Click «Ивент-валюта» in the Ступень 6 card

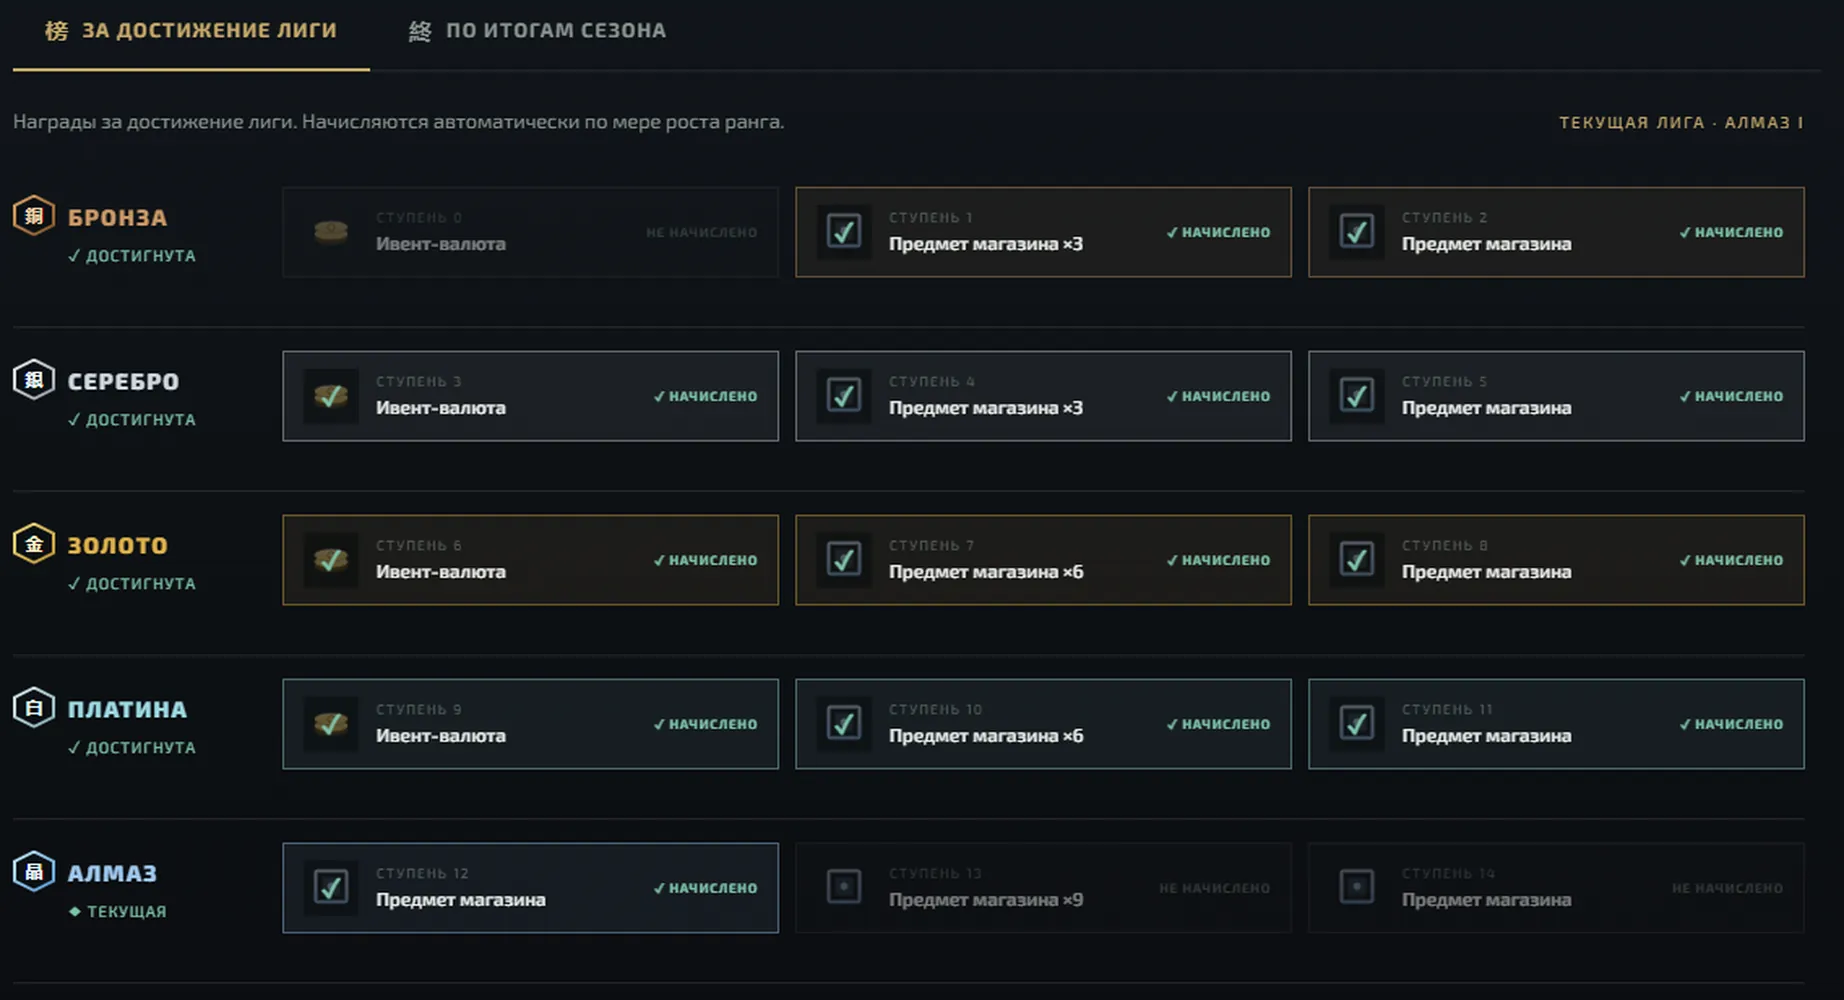click(x=441, y=572)
